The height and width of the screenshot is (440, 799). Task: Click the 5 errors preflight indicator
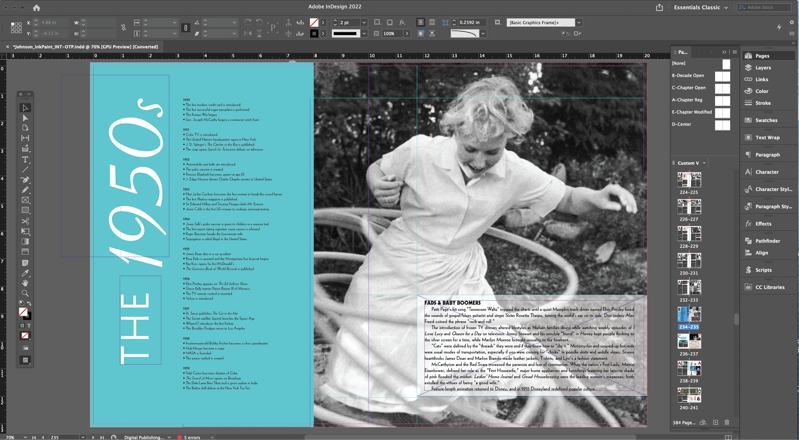[189, 437]
